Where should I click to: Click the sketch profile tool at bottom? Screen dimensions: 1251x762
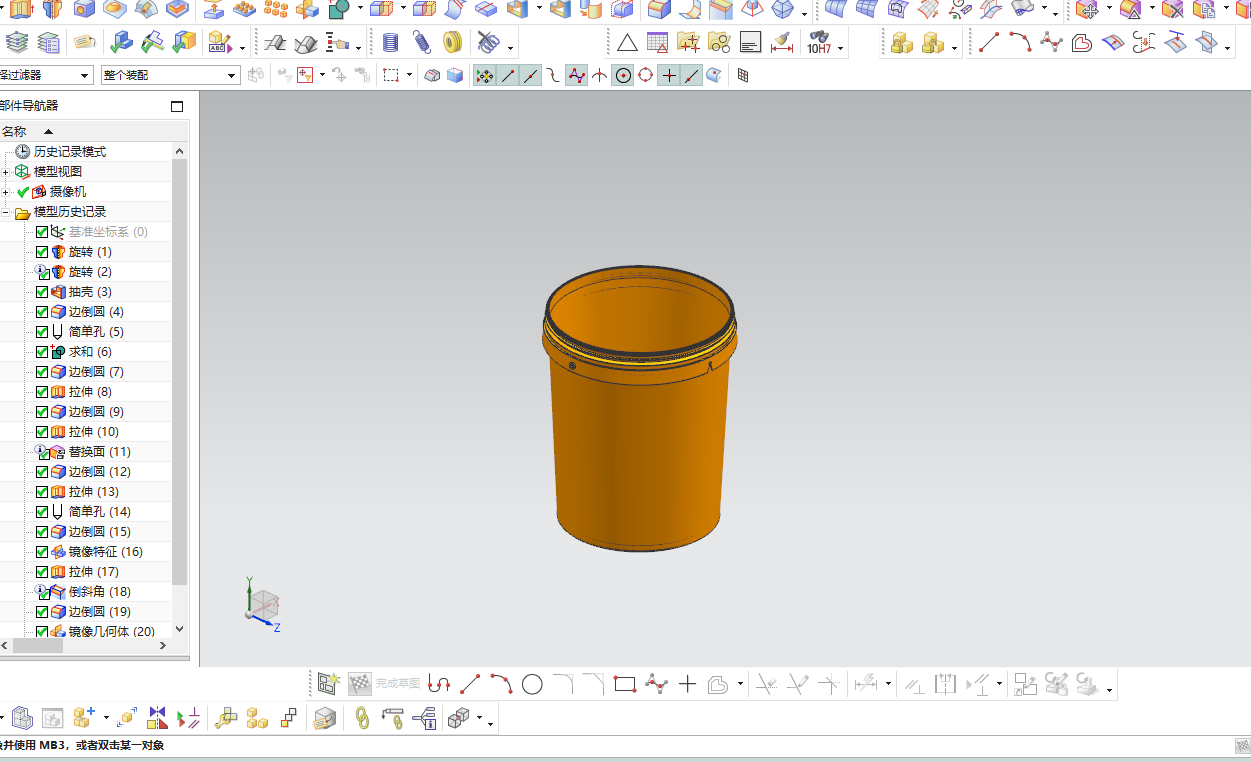click(438, 684)
